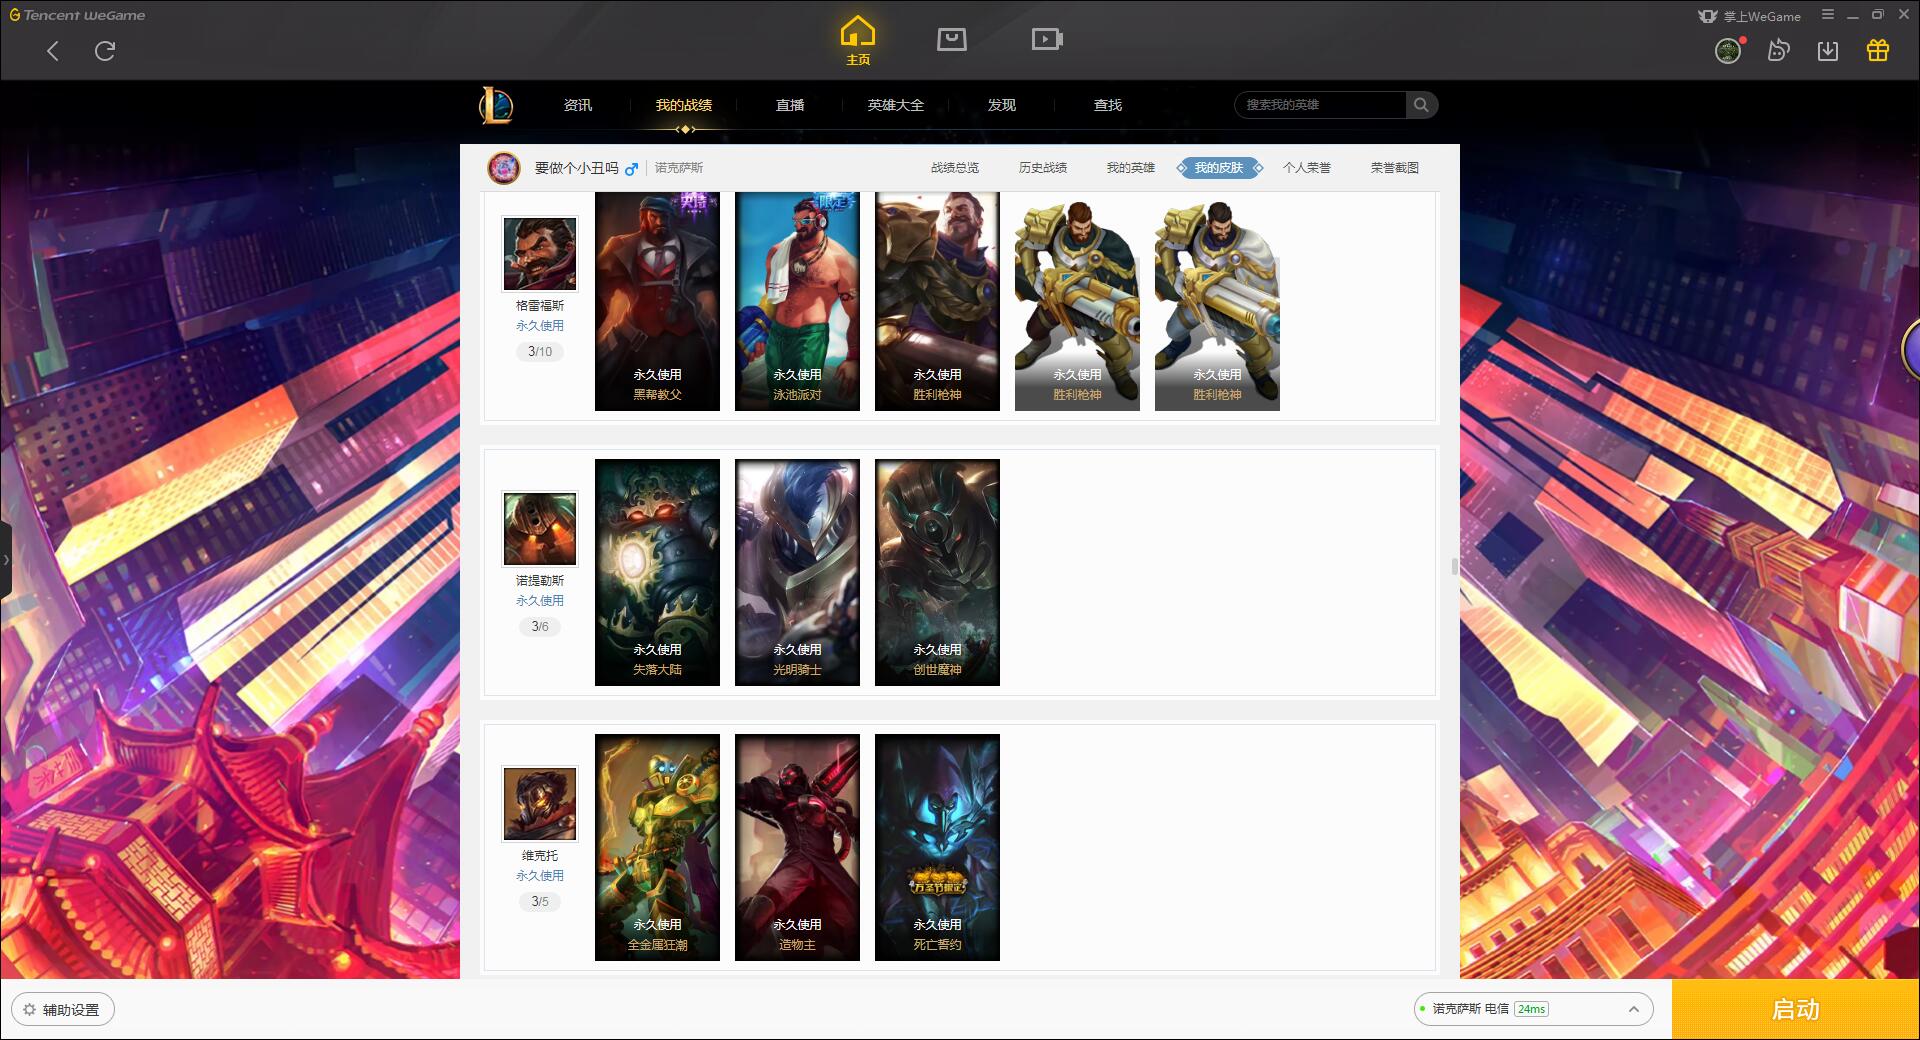Image resolution: width=1920 pixels, height=1040 pixels.
Task: Click the 诺提勒斯 champion portrait
Action: [x=540, y=529]
